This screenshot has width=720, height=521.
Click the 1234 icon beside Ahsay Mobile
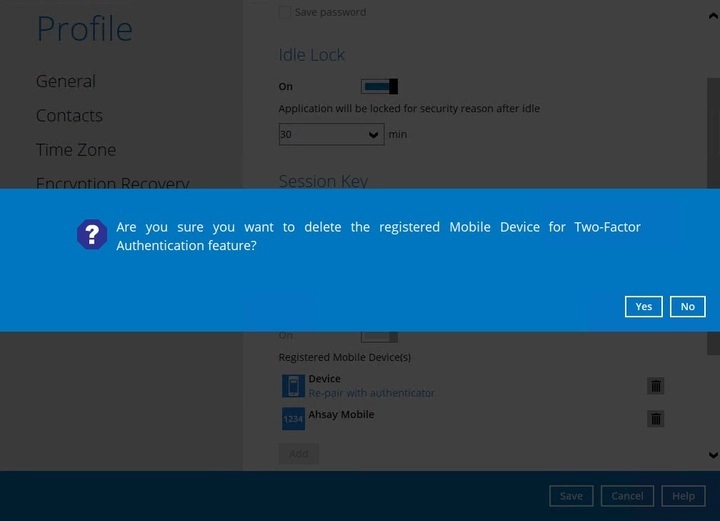(x=293, y=419)
